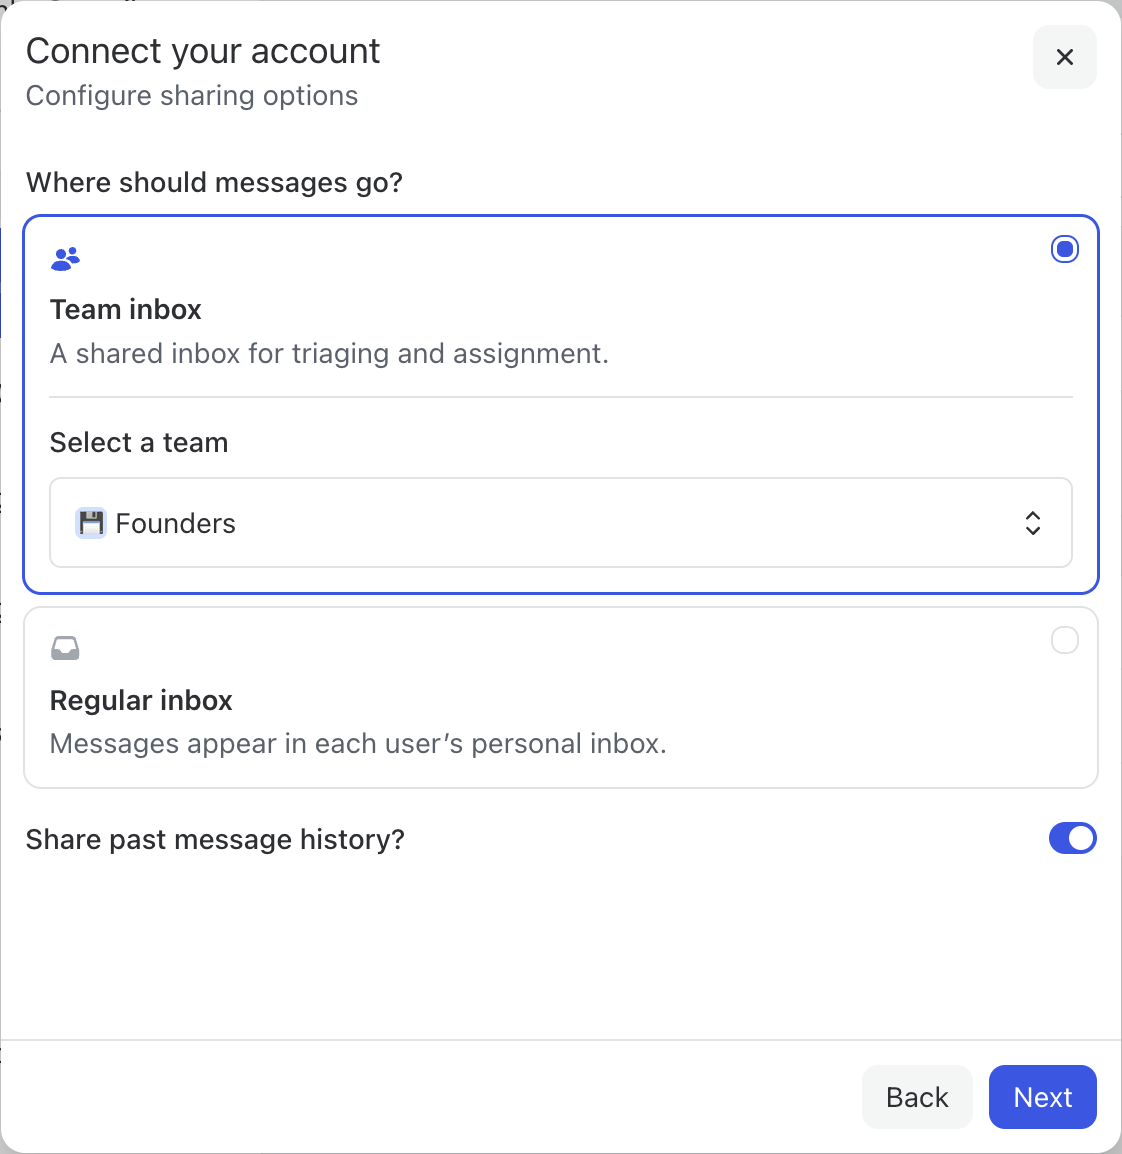Click the shared inbox triaging description text
Screen dimensions: 1122x1154
329,354
